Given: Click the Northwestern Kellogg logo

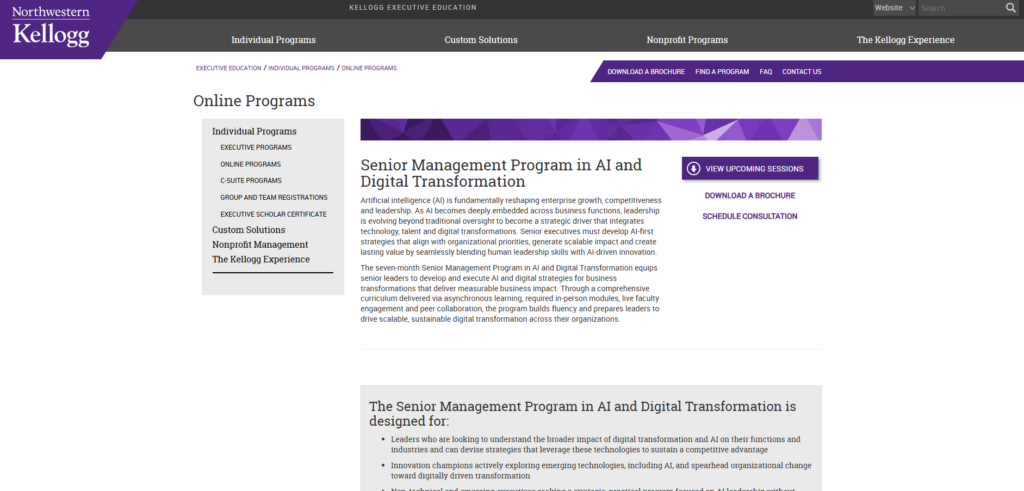Looking at the screenshot, I should (51, 27).
